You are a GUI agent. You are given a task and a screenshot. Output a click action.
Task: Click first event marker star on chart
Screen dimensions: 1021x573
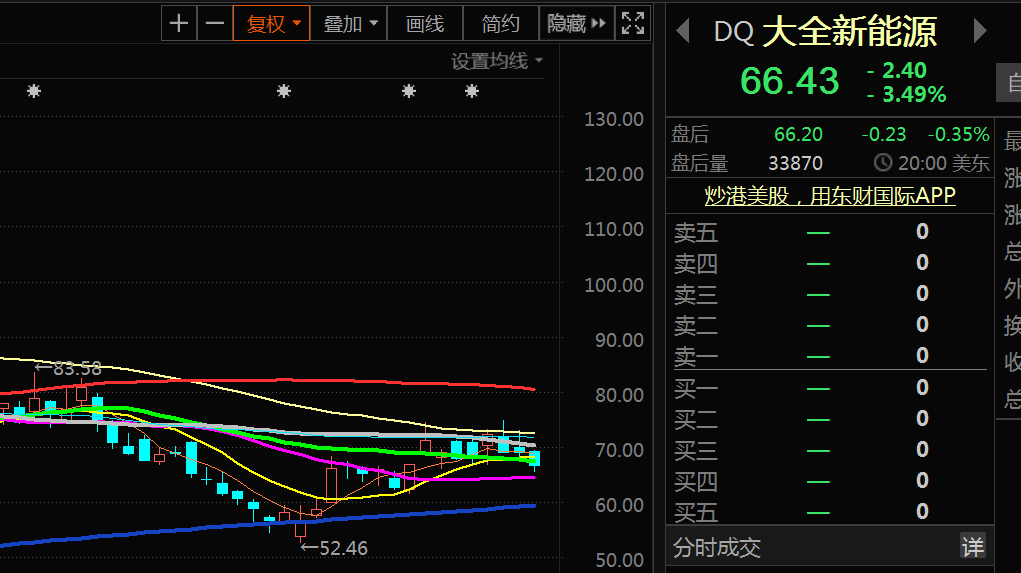[x=34, y=91]
